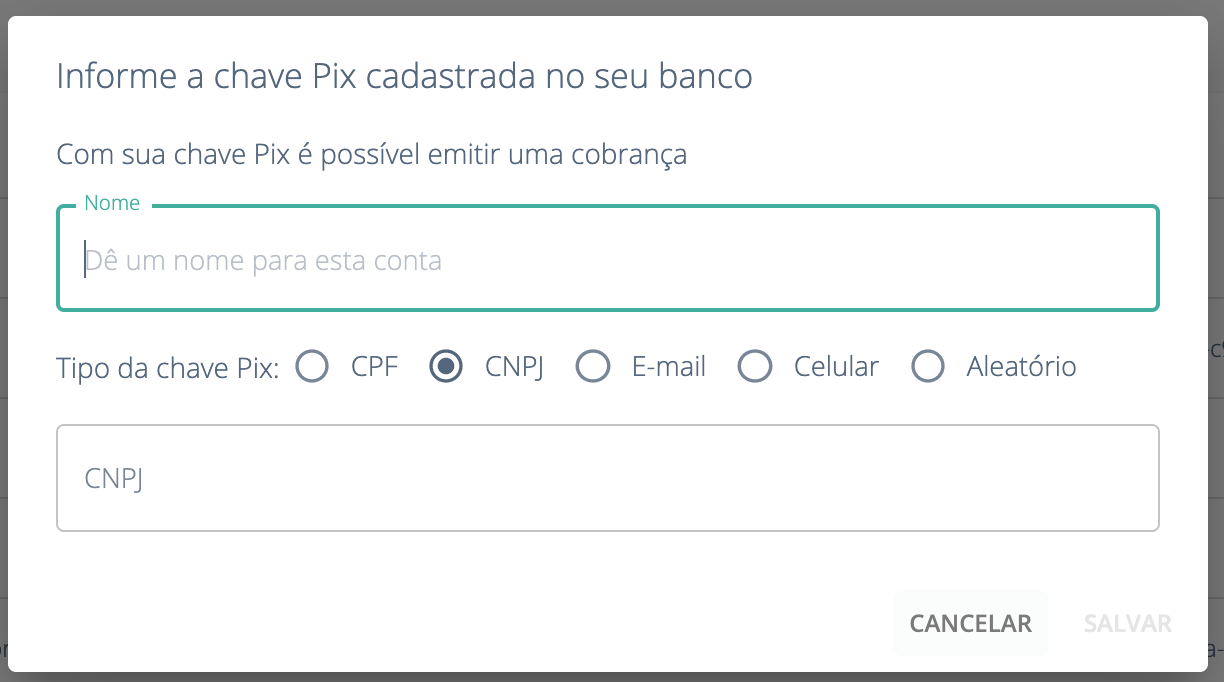Click the Nome field label
Viewport: 1224px width, 682px height.
pos(111,202)
